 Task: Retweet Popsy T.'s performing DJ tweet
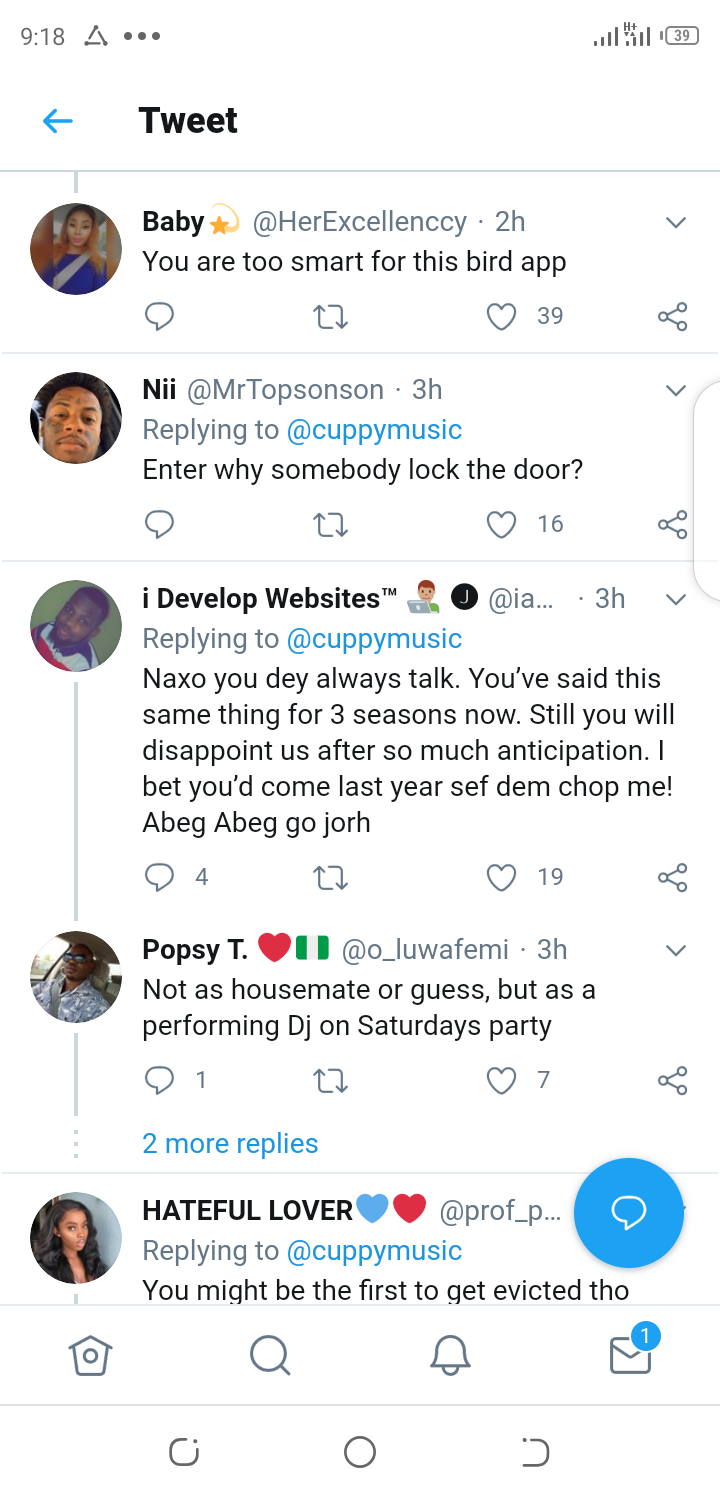point(330,1081)
